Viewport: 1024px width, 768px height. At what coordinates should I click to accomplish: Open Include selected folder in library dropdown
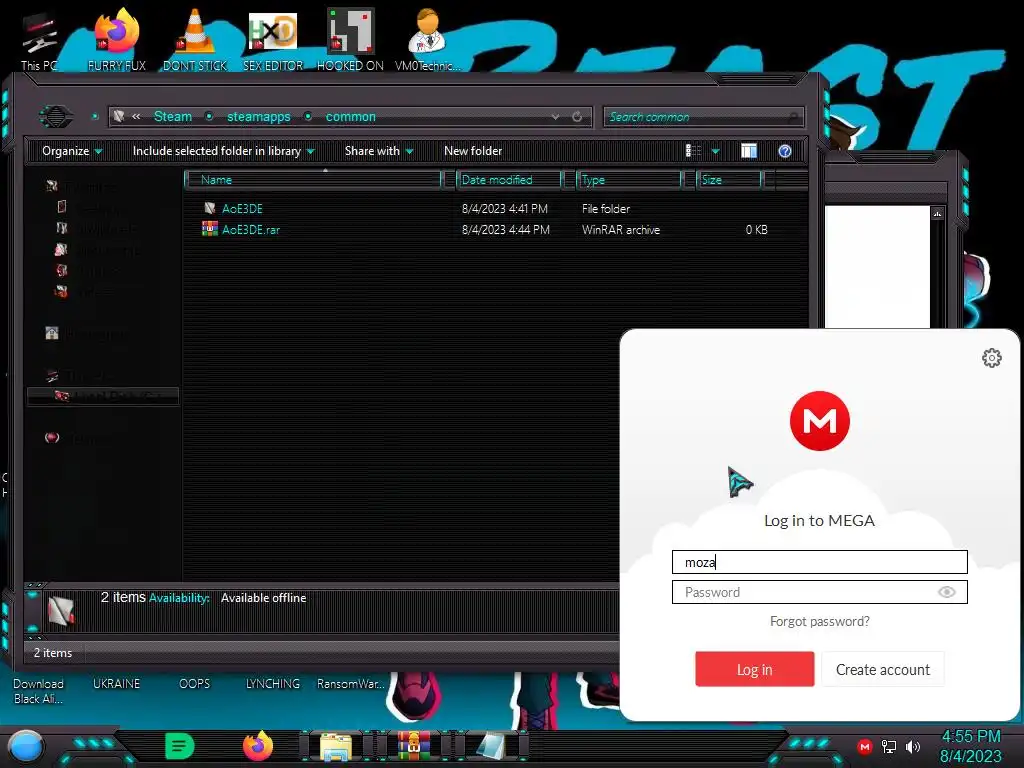pyautogui.click(x=223, y=152)
